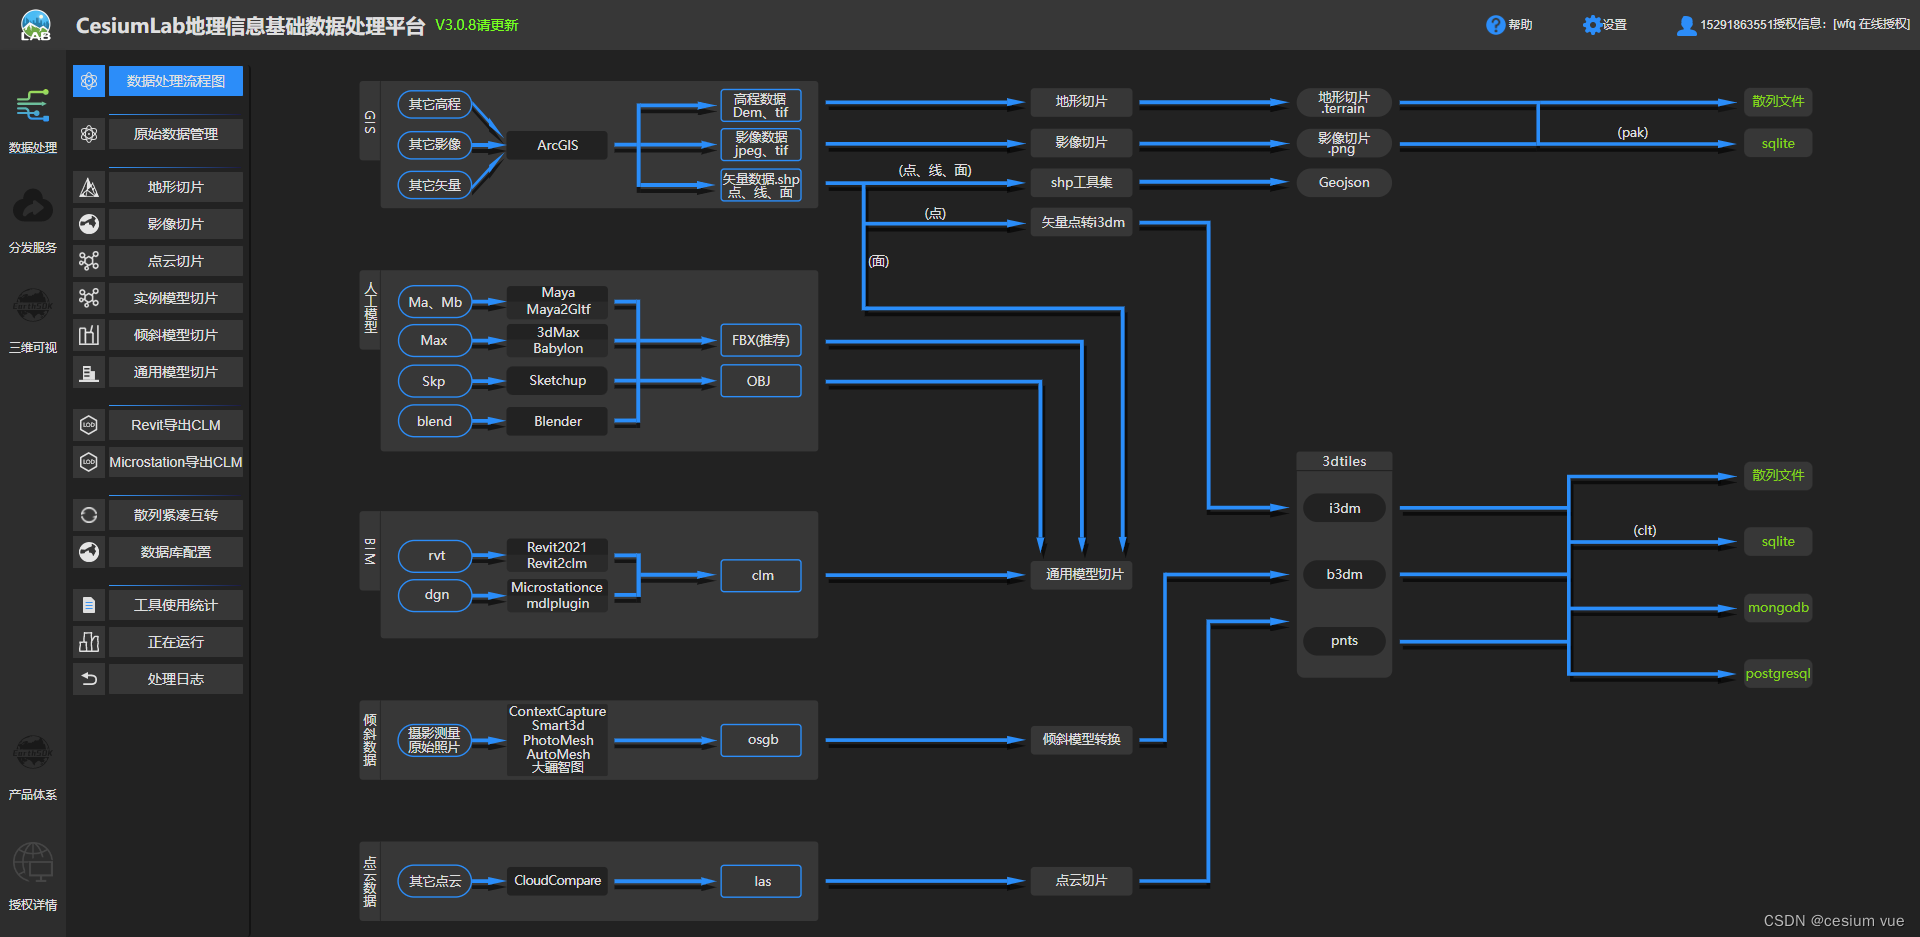Image resolution: width=1920 pixels, height=937 pixels.
Task: Click the OBJ format box
Action: point(761,381)
